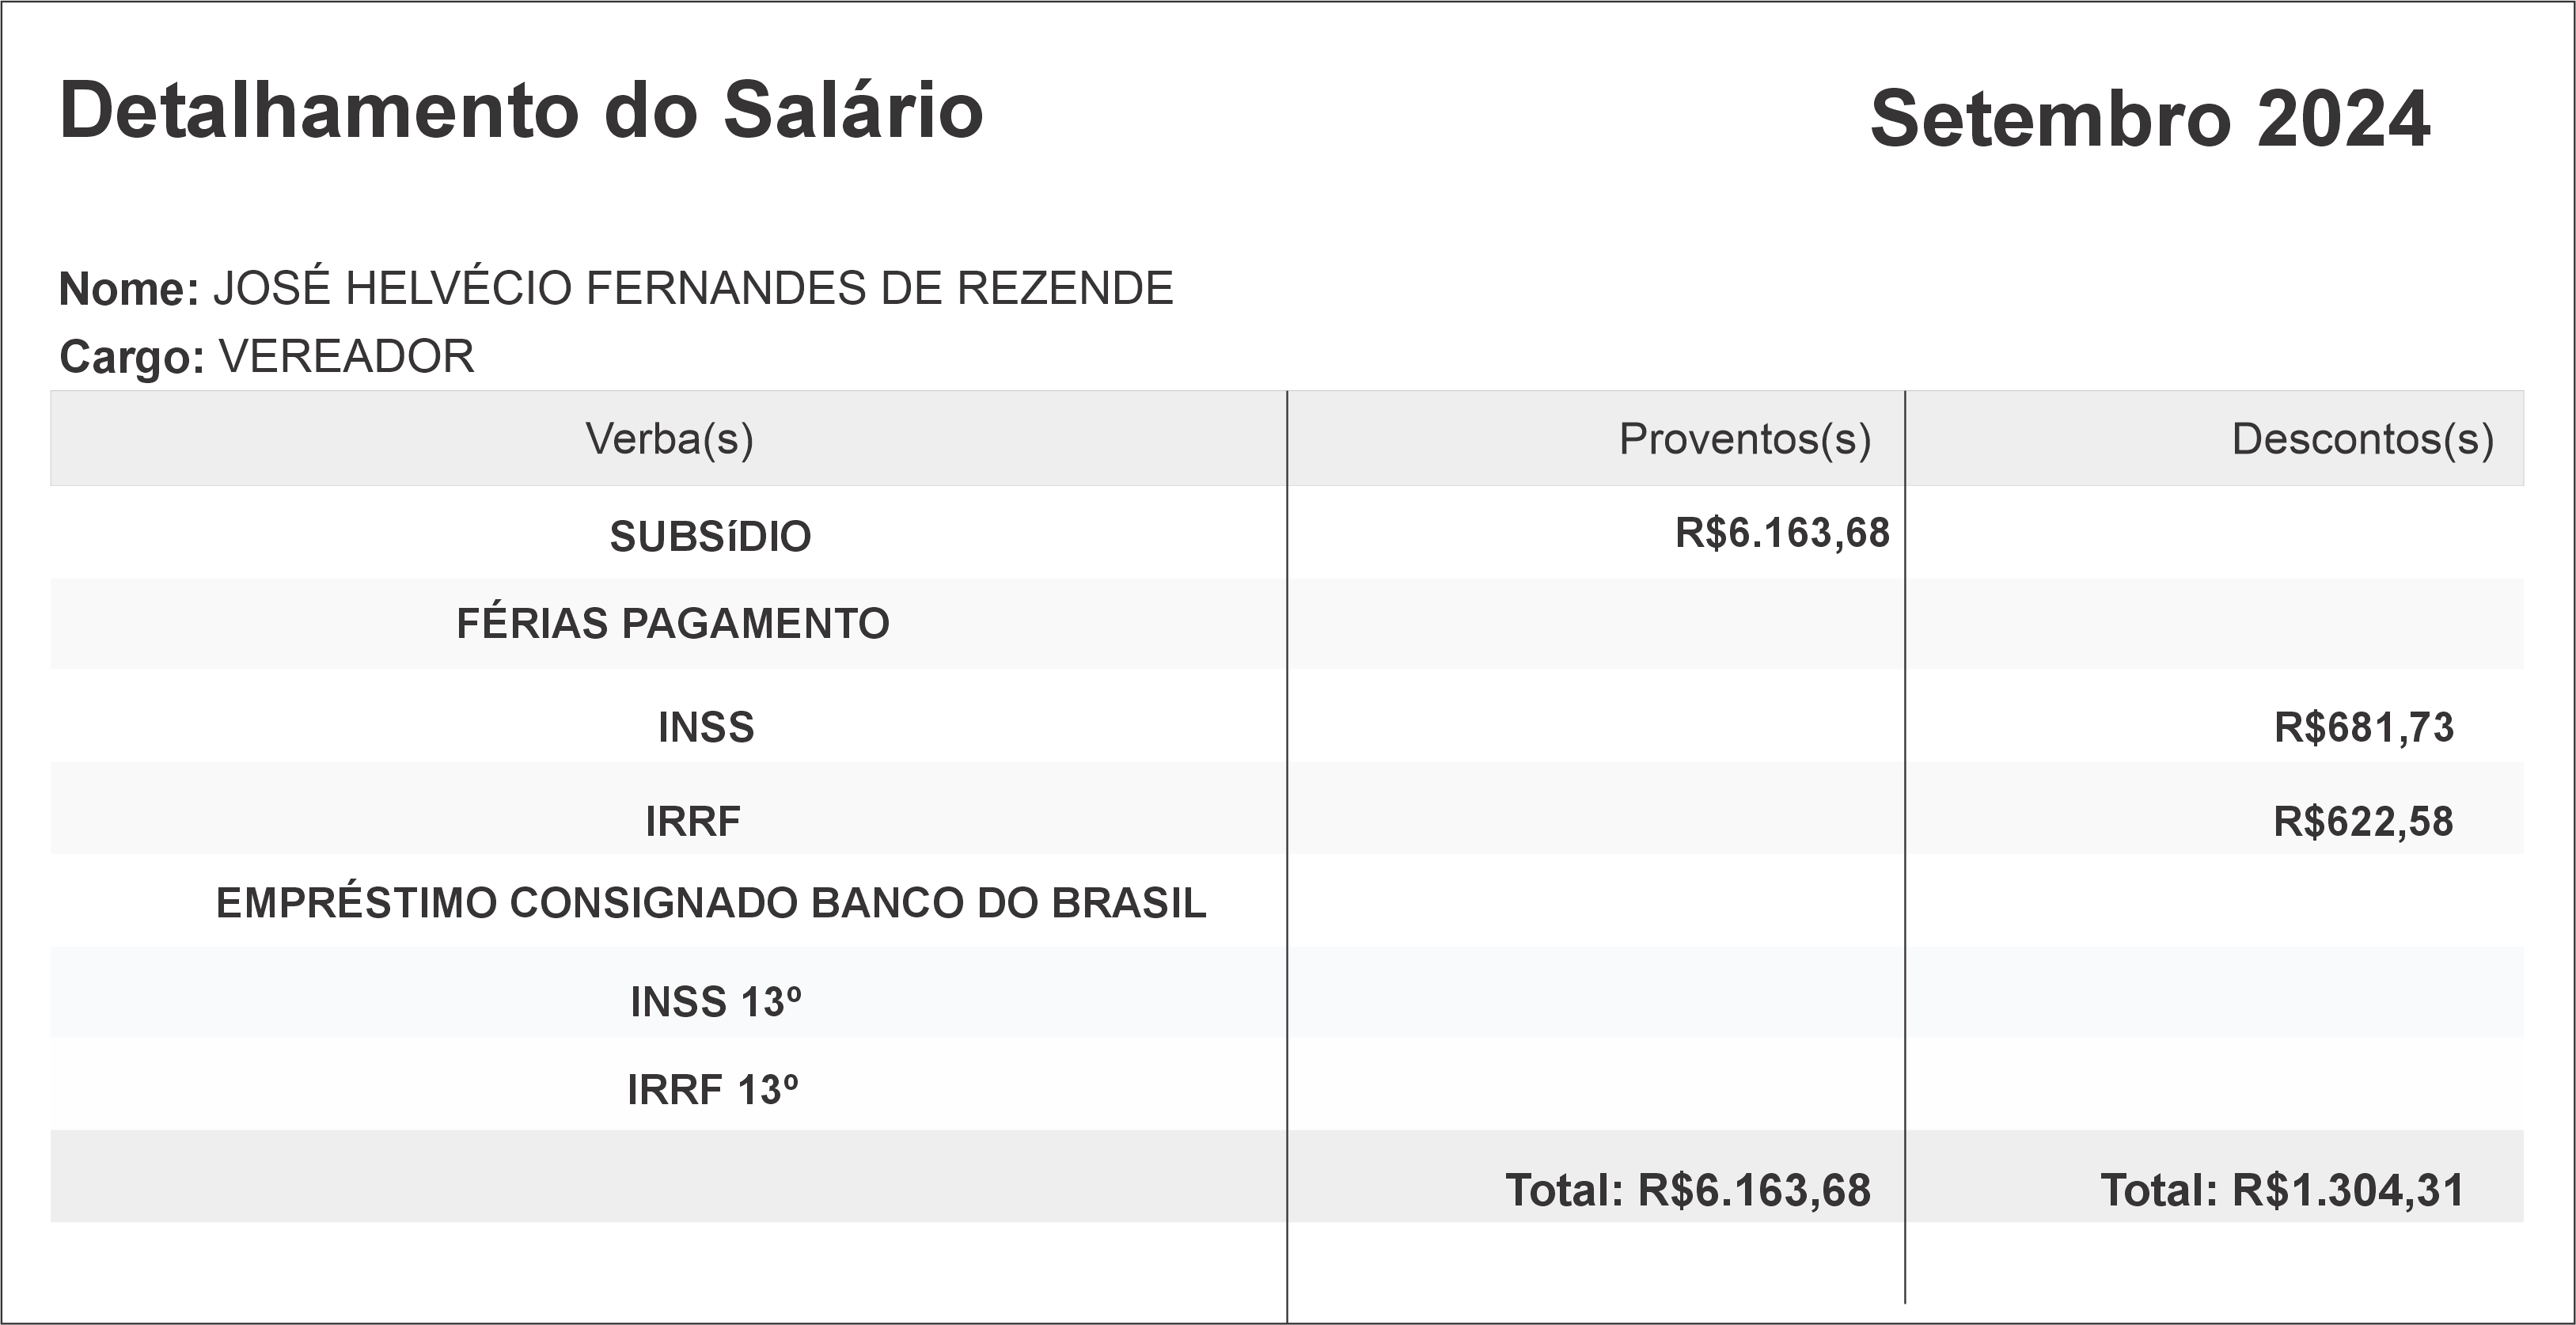Click the "Proventos(s)" column header
This screenshot has height=1325, width=2576.
pos(1744,439)
